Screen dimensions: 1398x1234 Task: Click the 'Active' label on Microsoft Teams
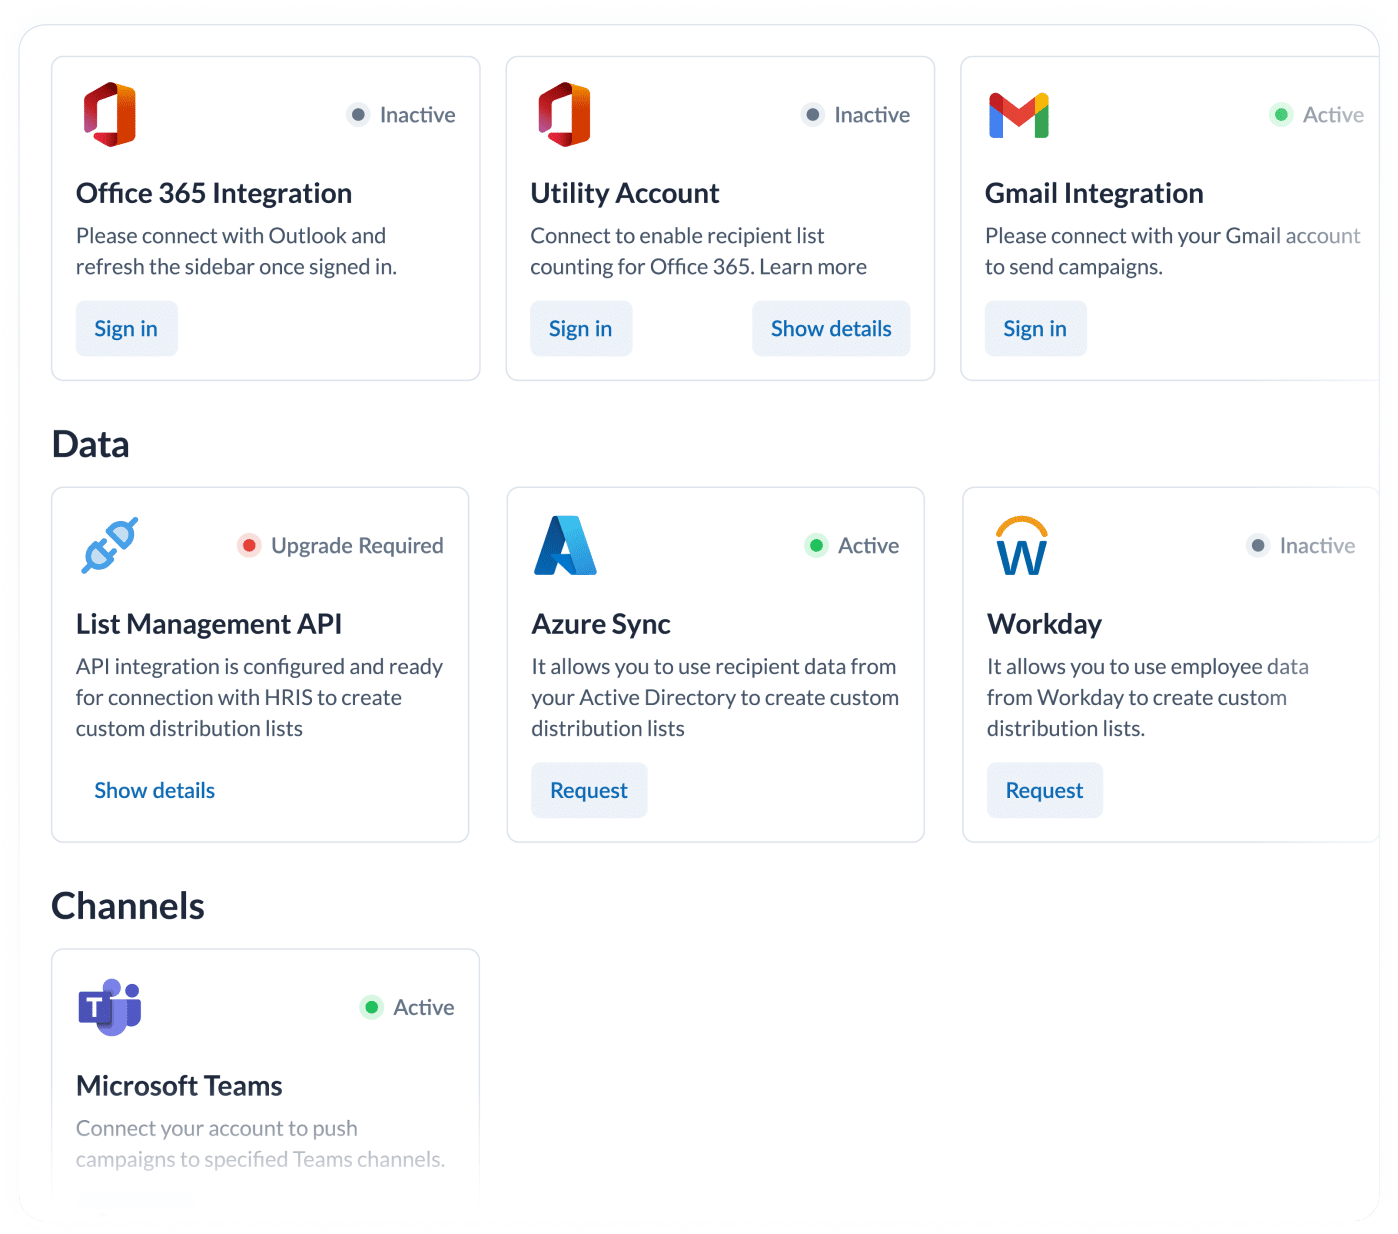click(x=424, y=1007)
